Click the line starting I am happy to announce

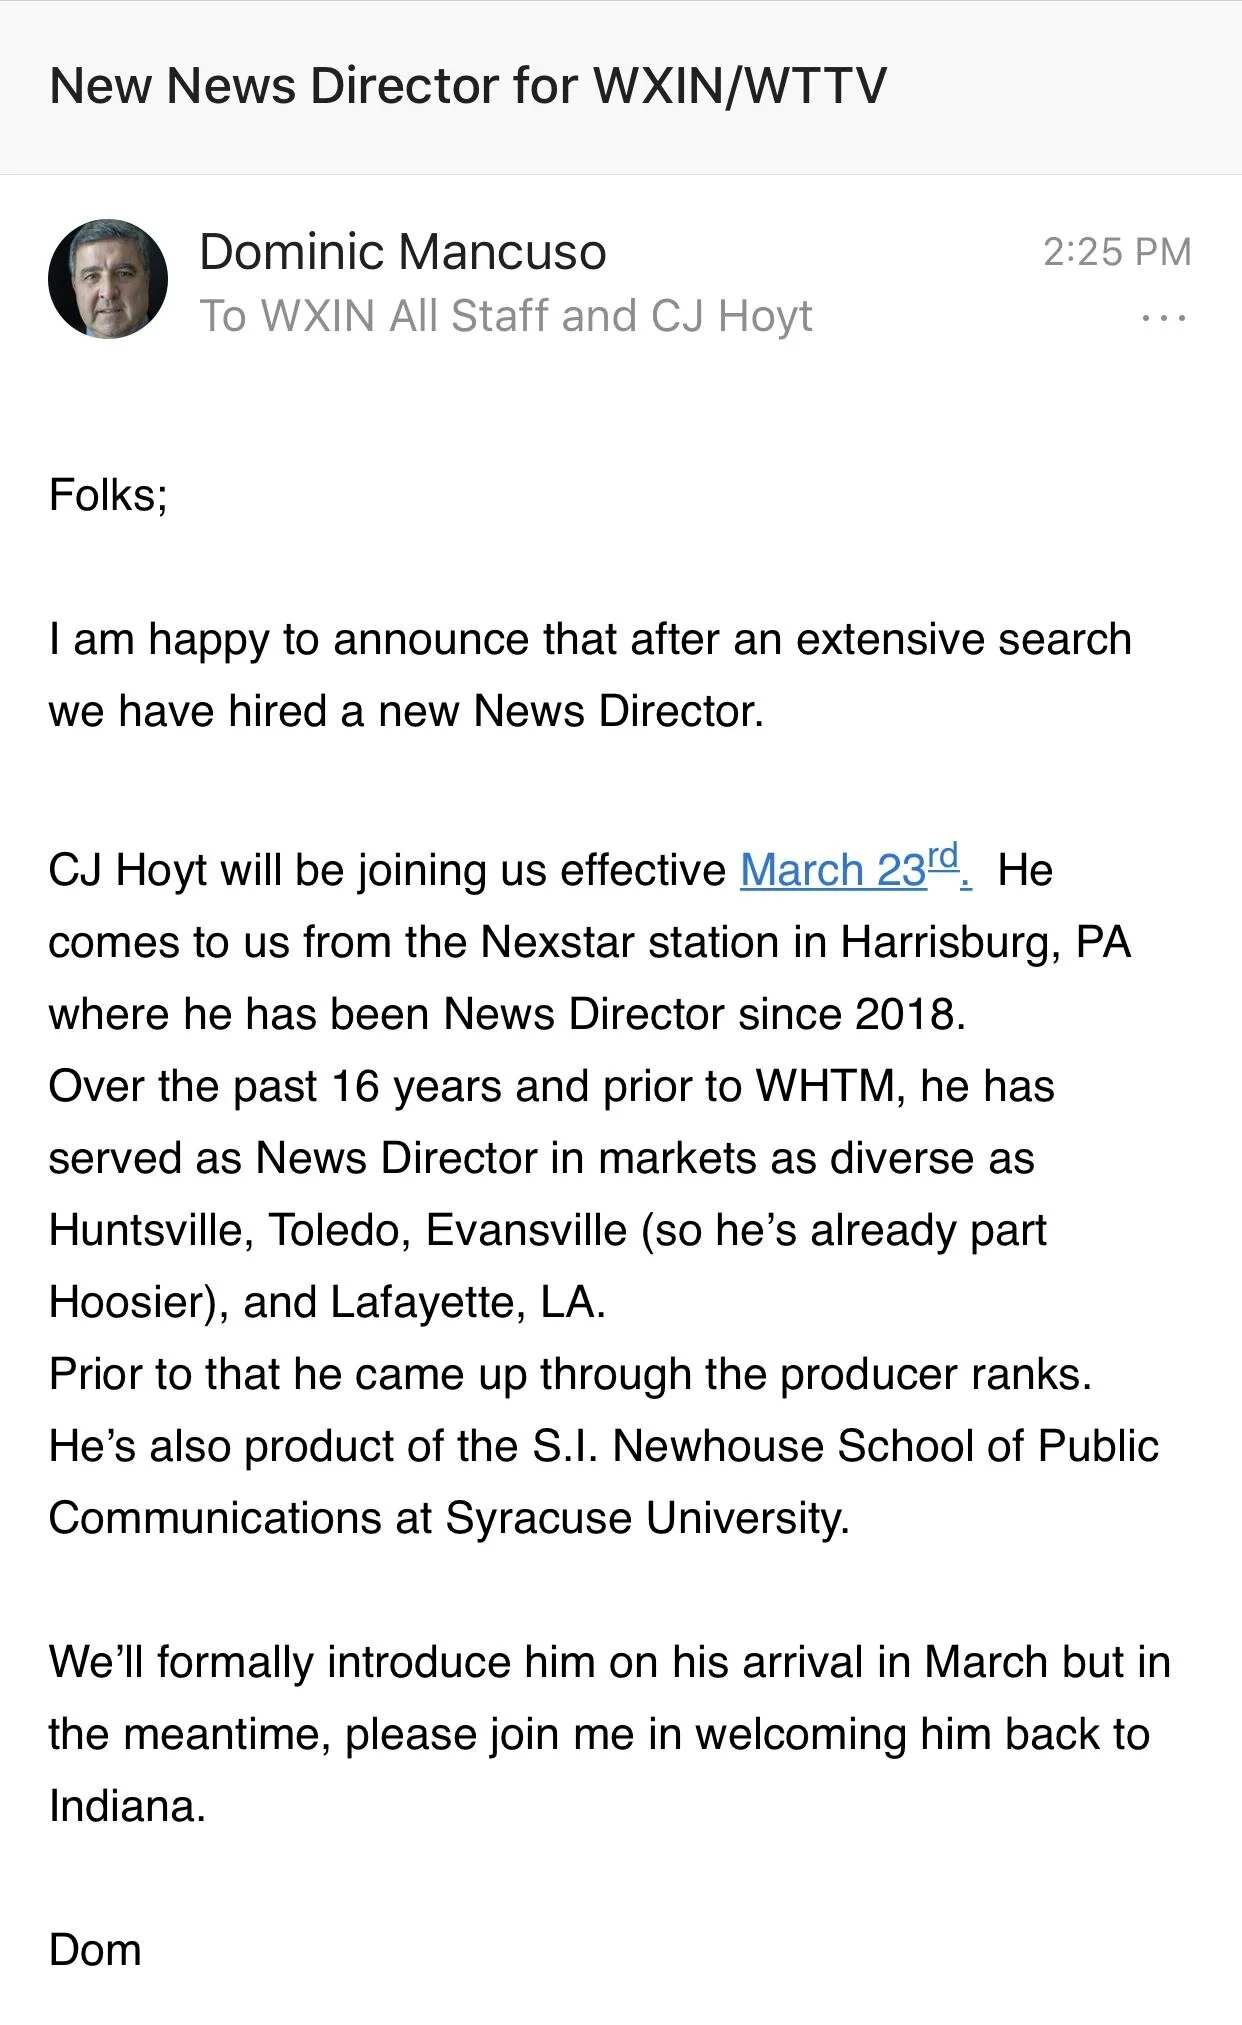click(590, 640)
